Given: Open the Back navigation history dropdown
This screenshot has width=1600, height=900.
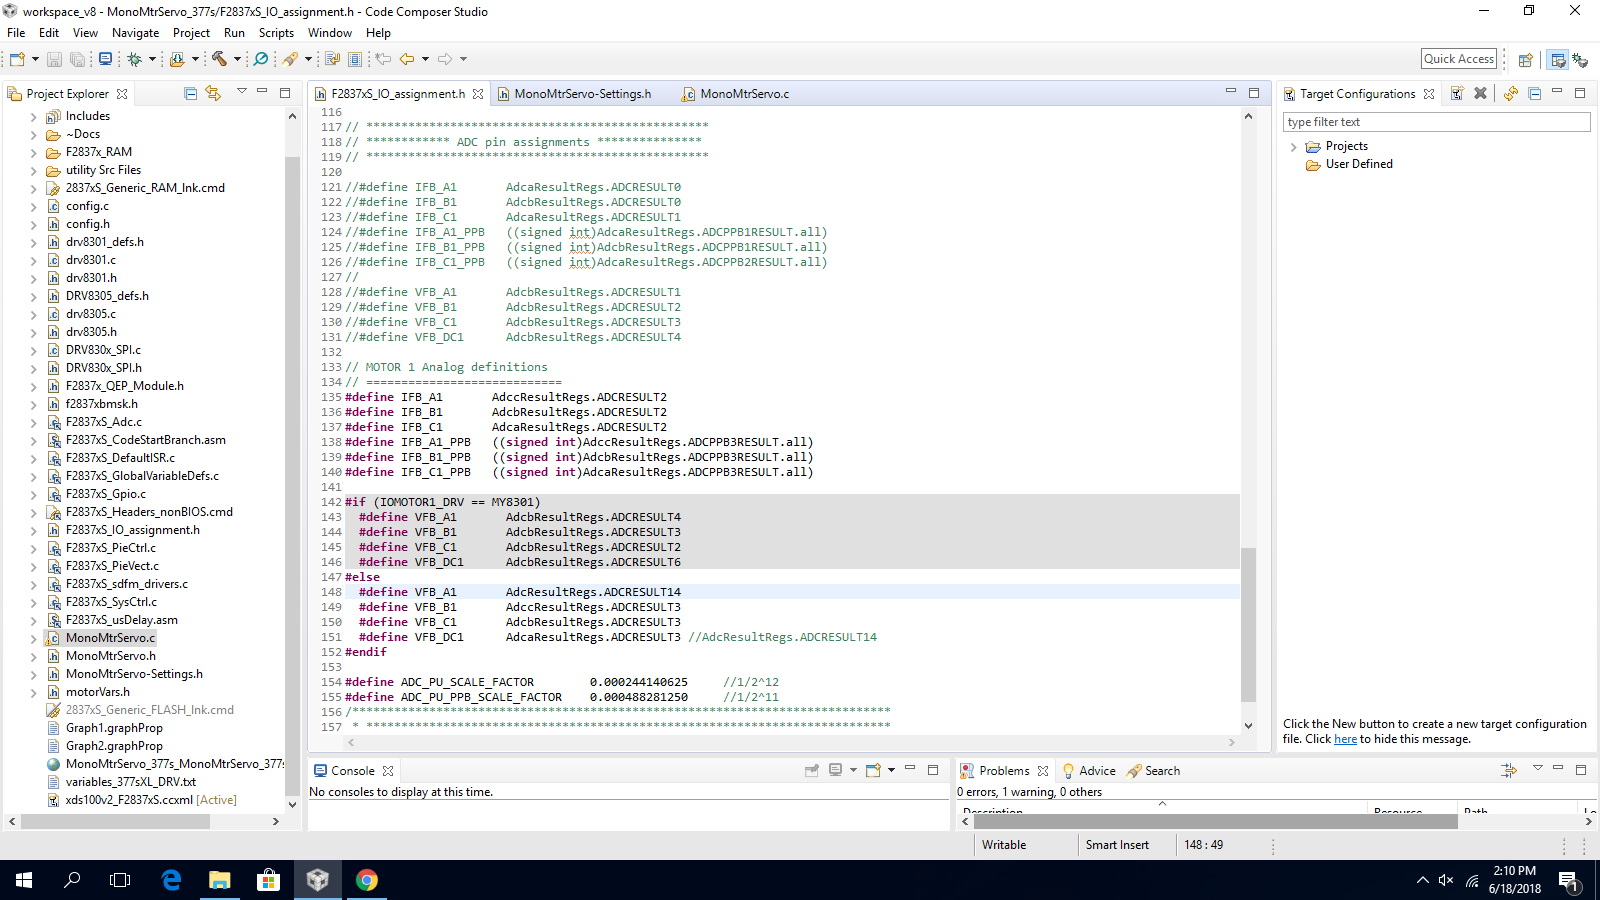Looking at the screenshot, I should tap(425, 59).
